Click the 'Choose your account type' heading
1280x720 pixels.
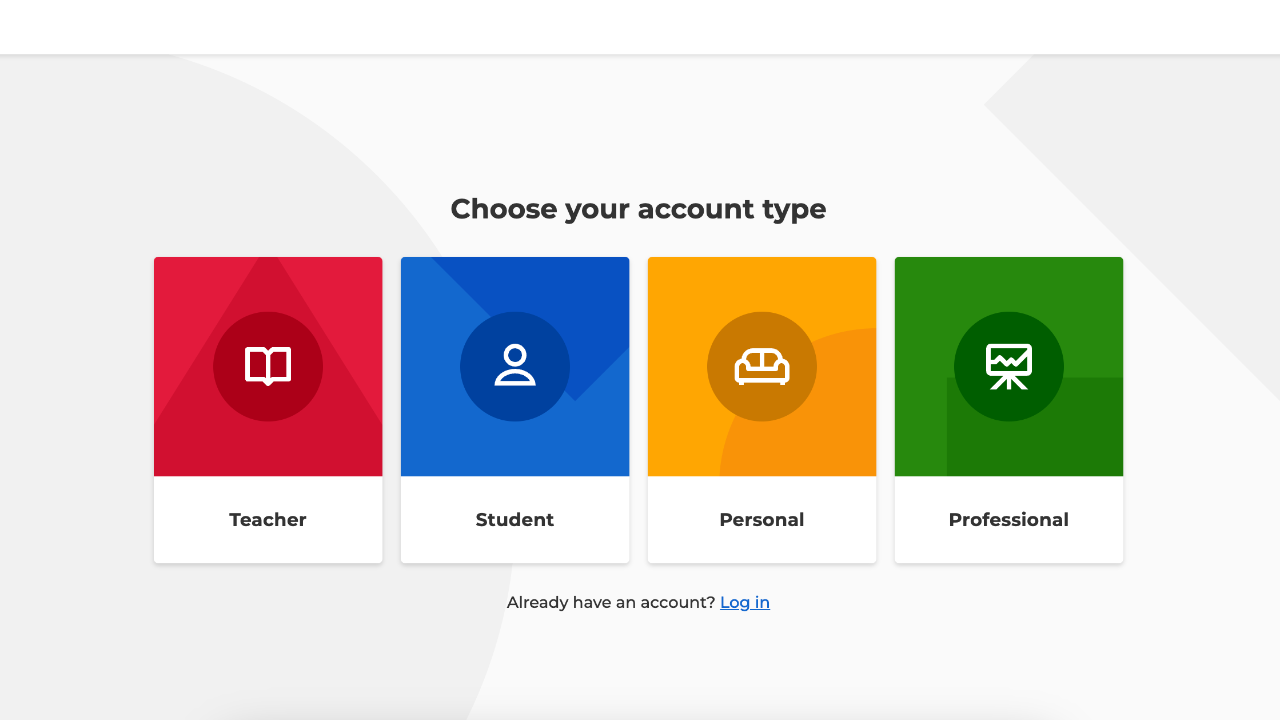point(638,209)
